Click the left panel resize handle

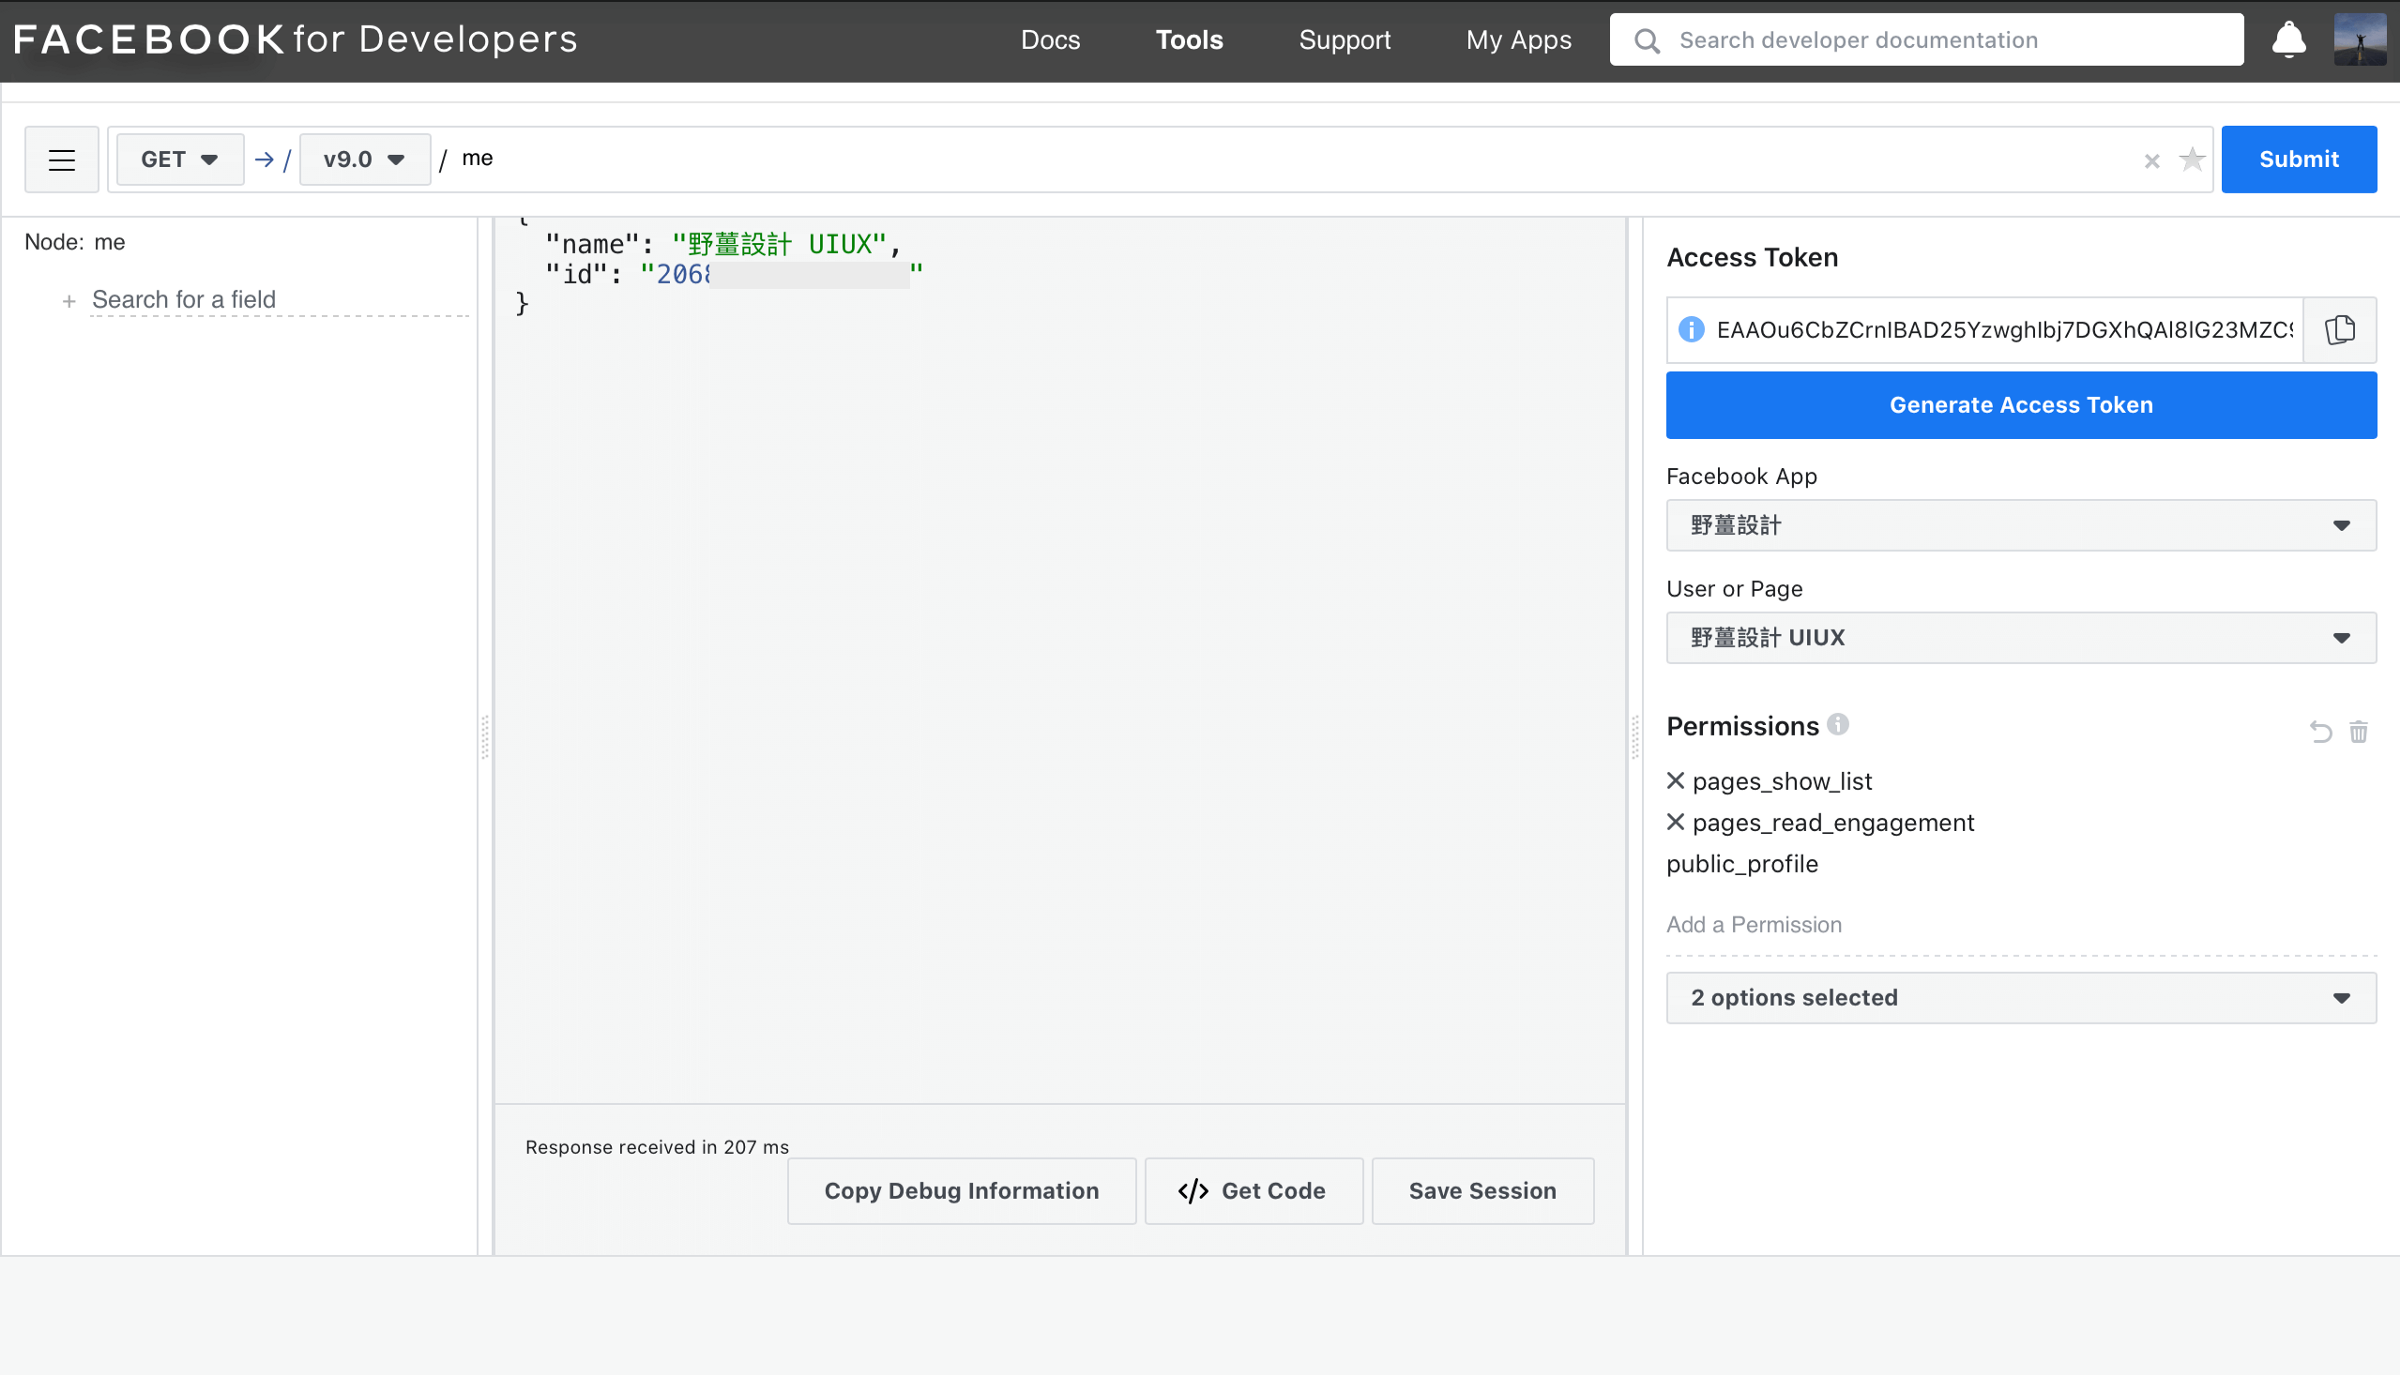click(485, 737)
